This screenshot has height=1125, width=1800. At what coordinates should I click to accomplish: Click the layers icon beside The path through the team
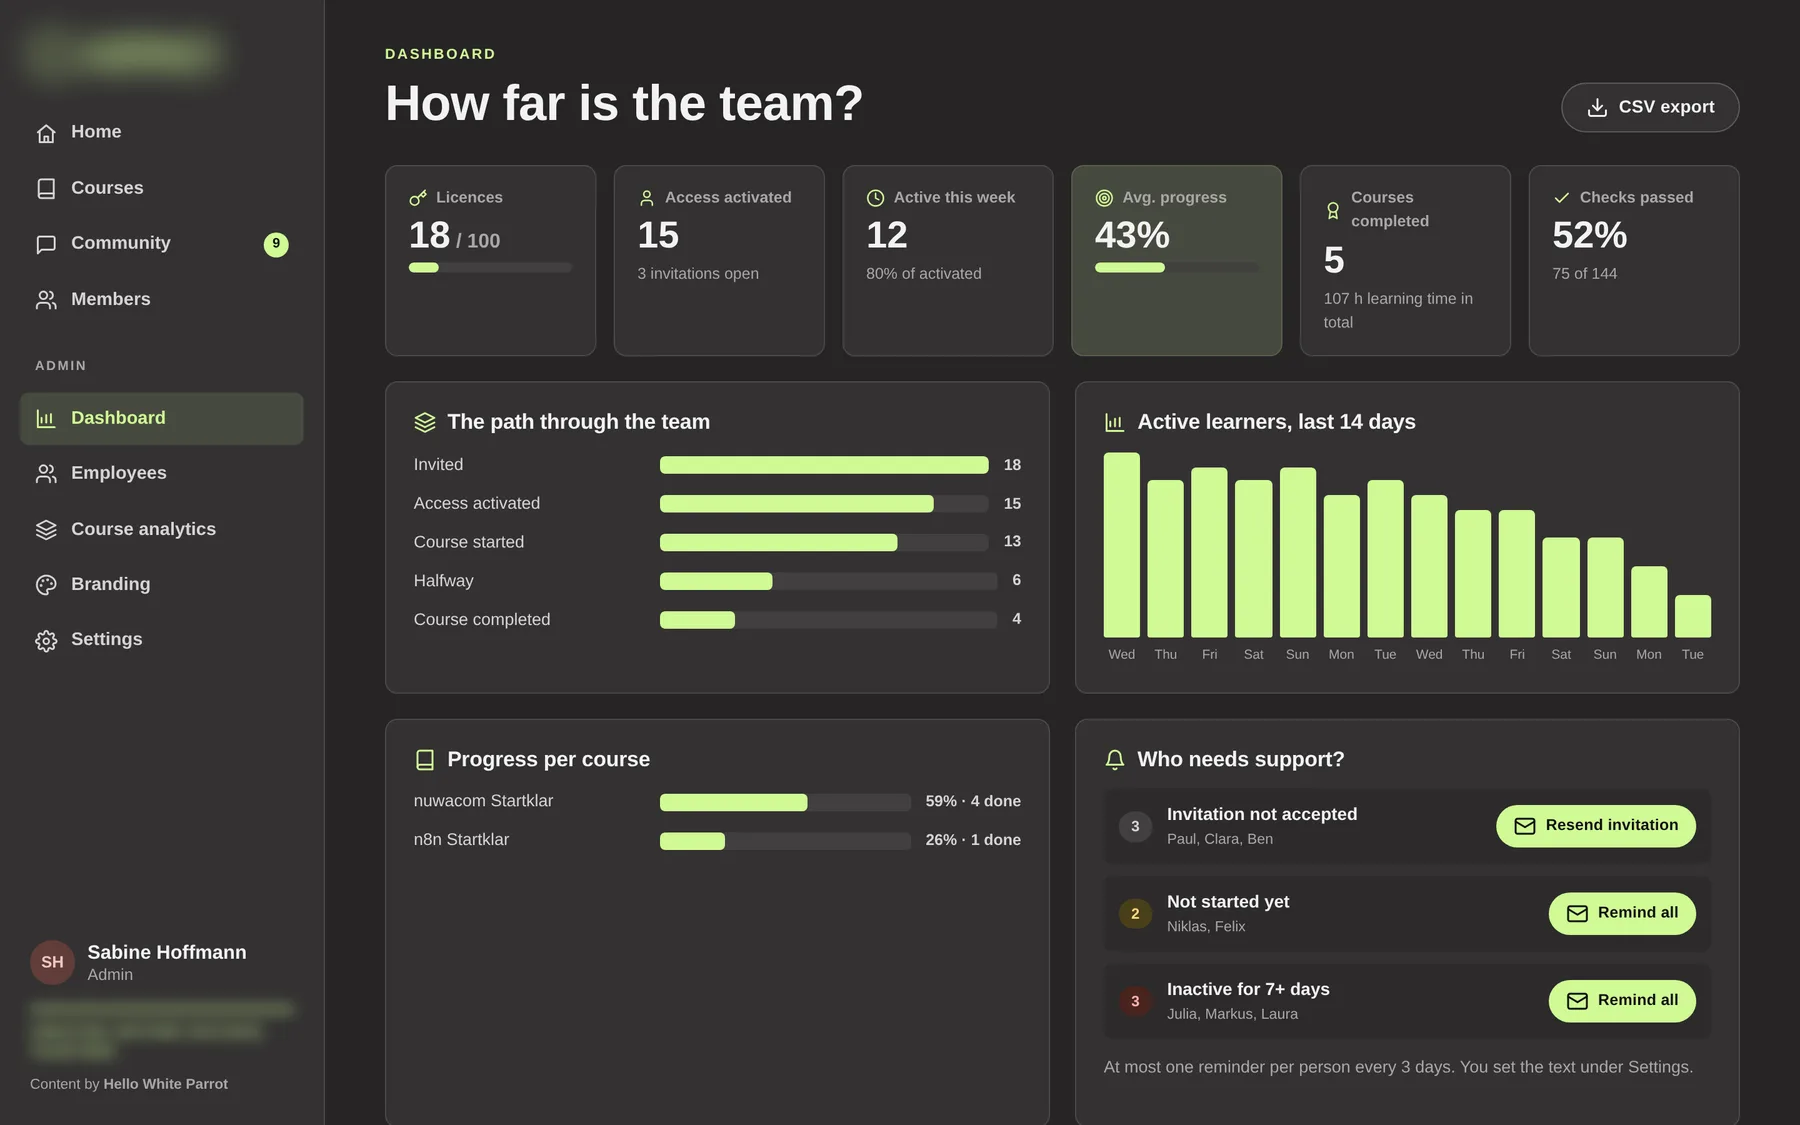tap(425, 422)
